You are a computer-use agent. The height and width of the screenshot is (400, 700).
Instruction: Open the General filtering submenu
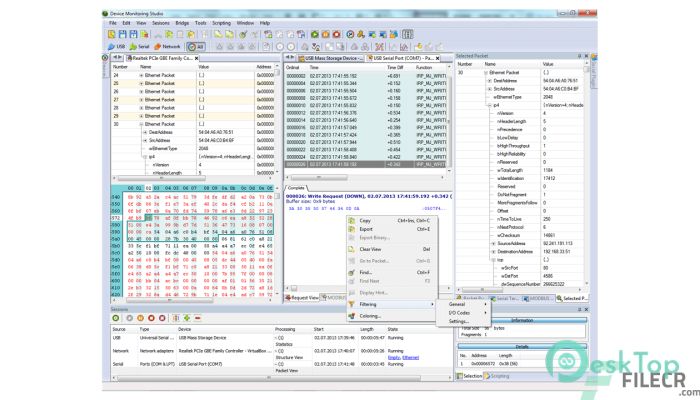[x=463, y=304]
